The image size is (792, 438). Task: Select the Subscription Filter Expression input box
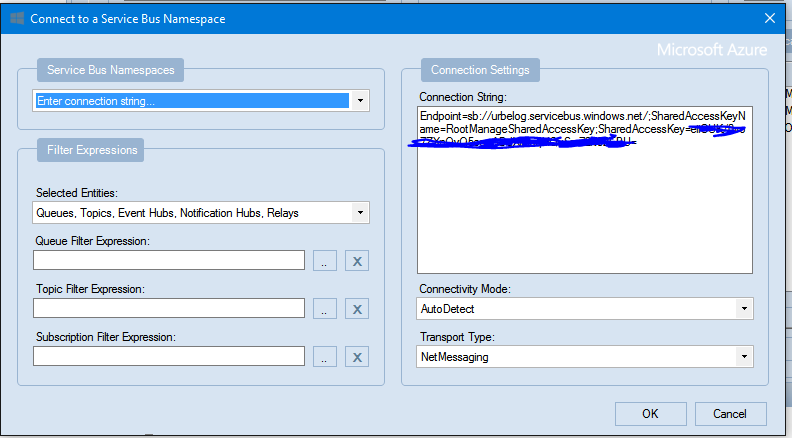coord(168,356)
